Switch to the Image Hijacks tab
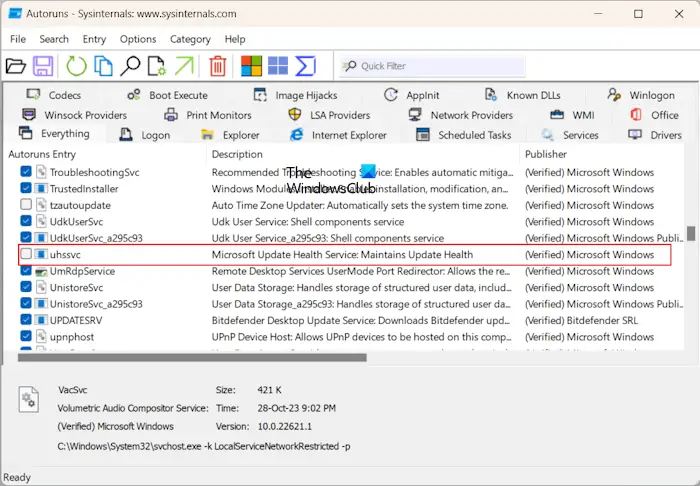 296,95
